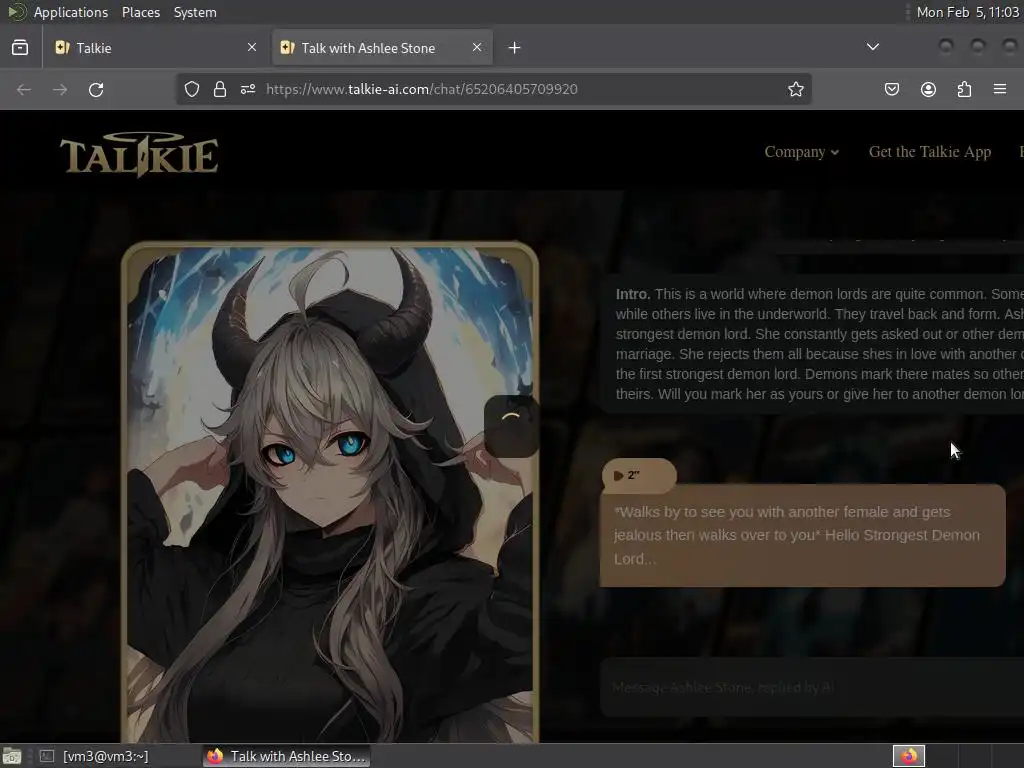The width and height of the screenshot is (1024, 768).
Task: Select the Talk with Ashlee Stone tab
Action: [382, 48]
